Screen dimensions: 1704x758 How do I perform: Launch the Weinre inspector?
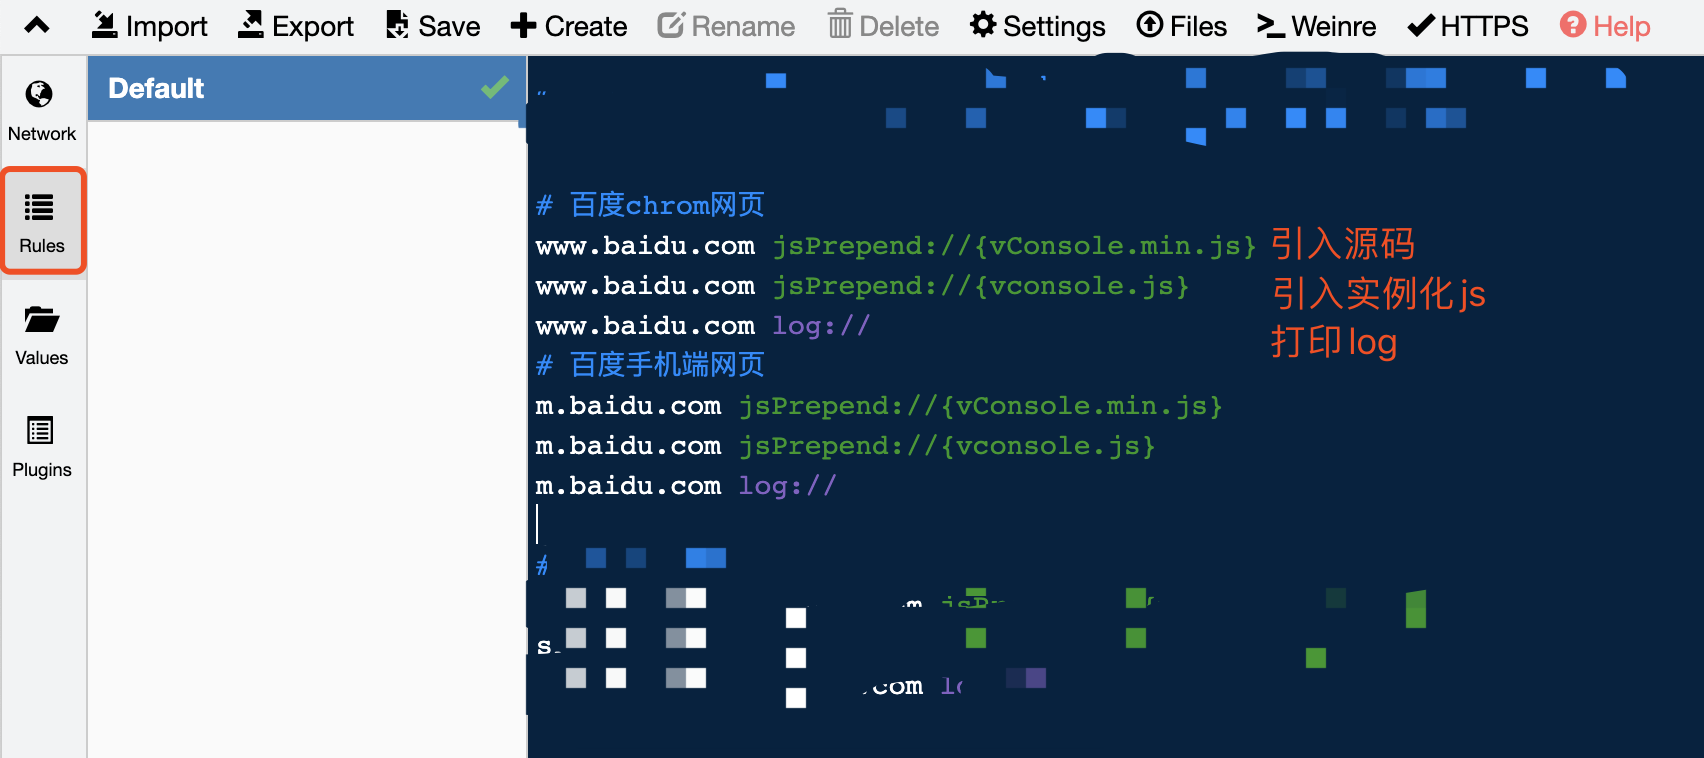coord(1316,25)
